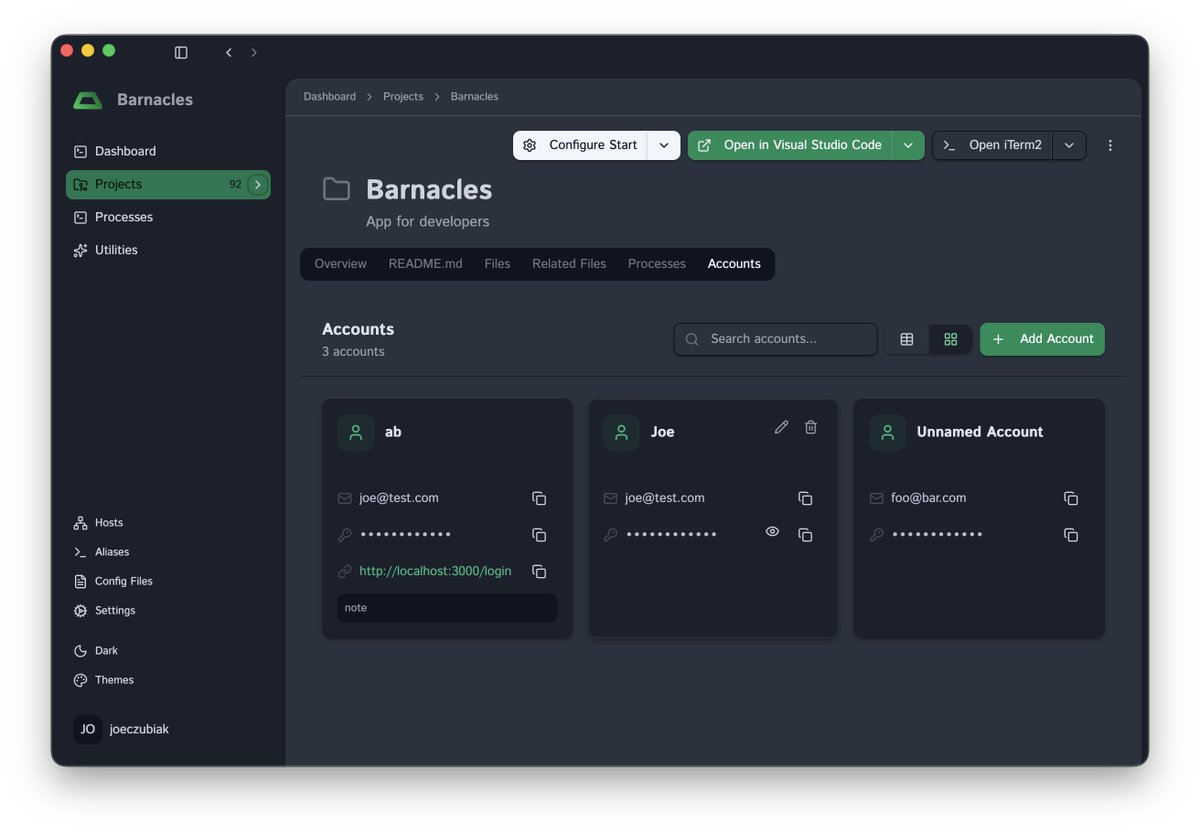Open Utilities in the sidebar
1200x834 pixels.
coord(168,250)
